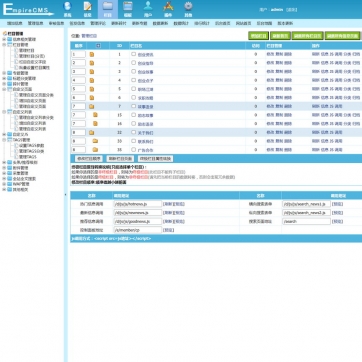This screenshot has width=362, height=362.
Task: Open the 系统 (System) globe icon in top navigation
Action: pos(67,9)
